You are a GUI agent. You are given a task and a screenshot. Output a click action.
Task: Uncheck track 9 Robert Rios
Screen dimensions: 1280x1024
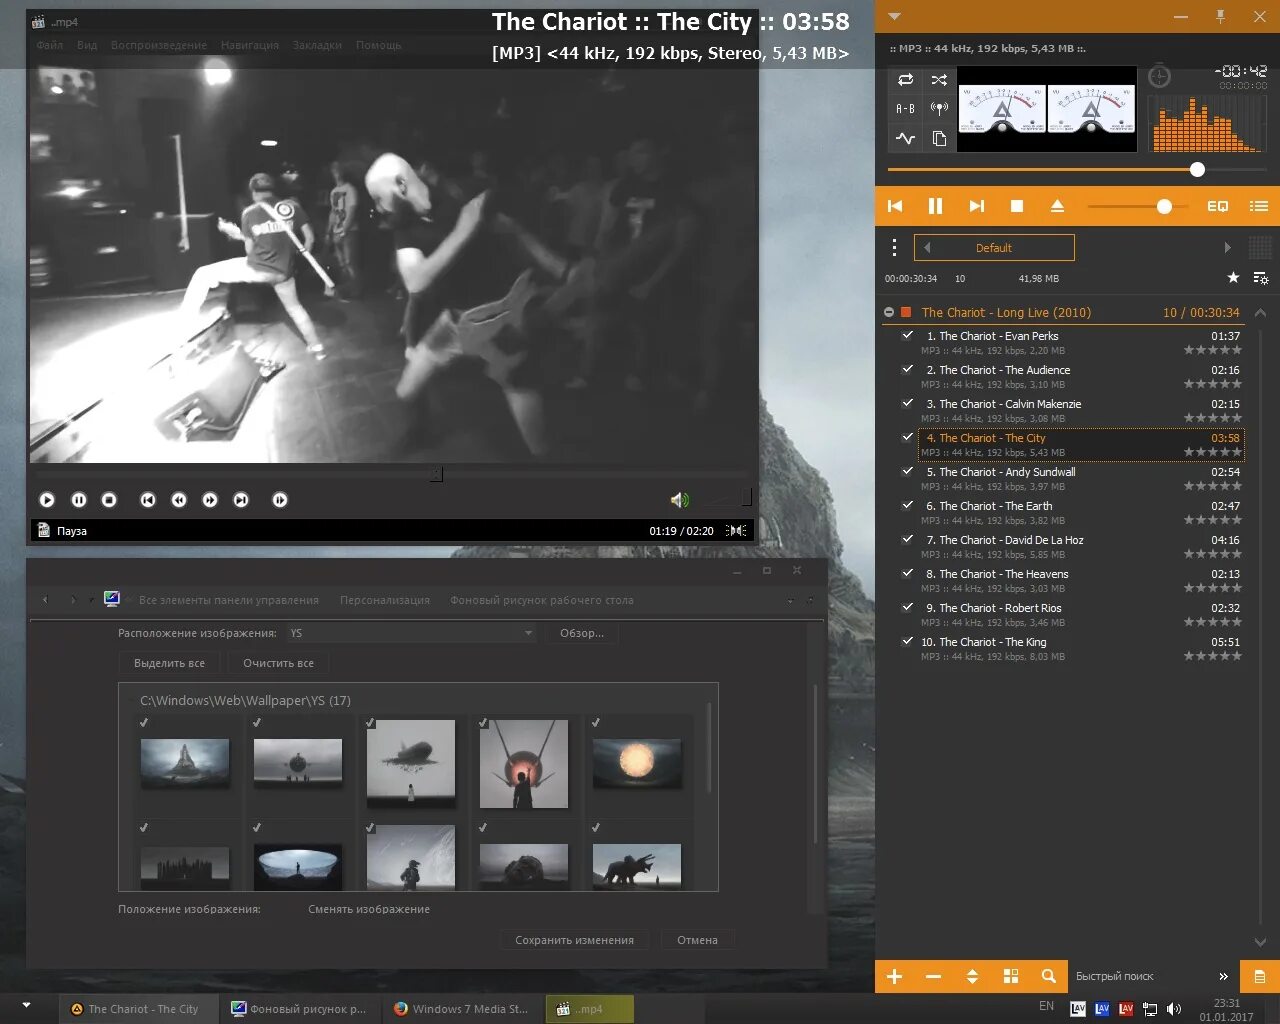[x=907, y=608]
